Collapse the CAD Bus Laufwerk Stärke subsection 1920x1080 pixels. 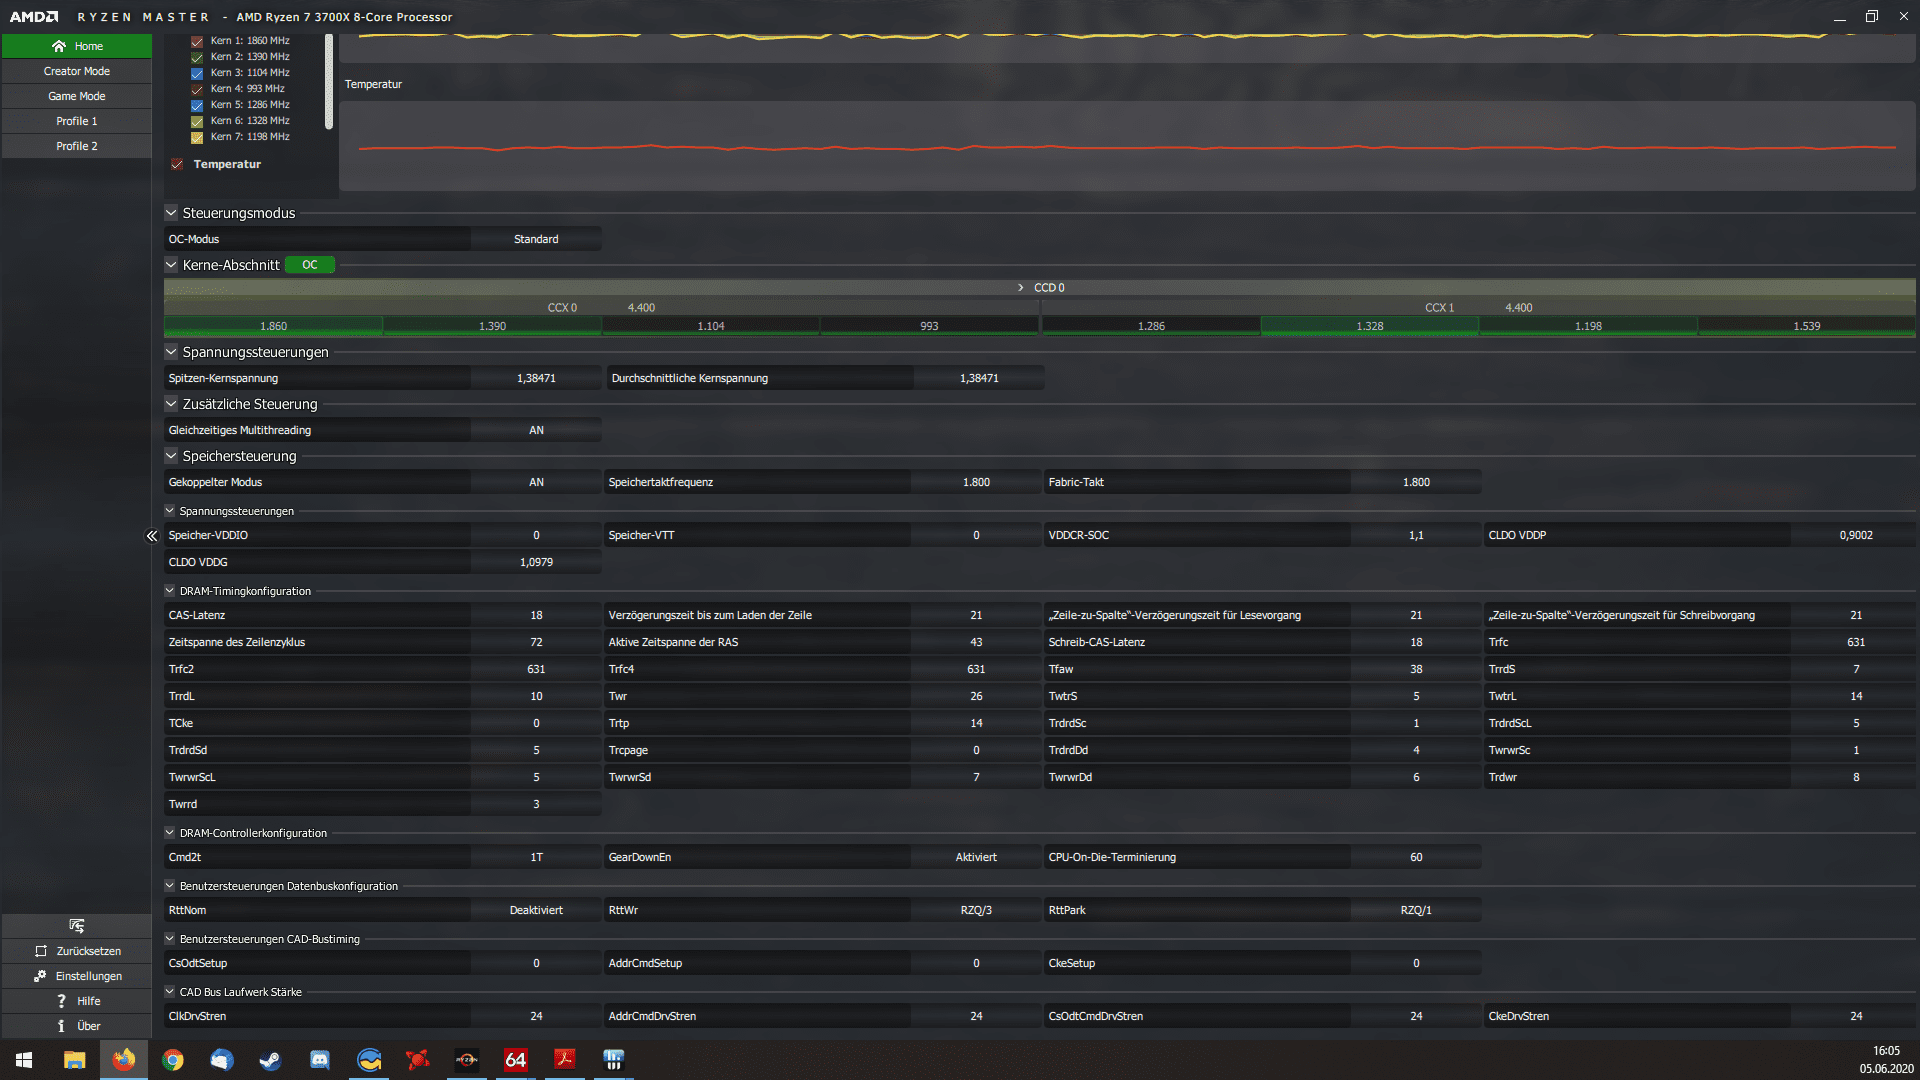pos(170,992)
